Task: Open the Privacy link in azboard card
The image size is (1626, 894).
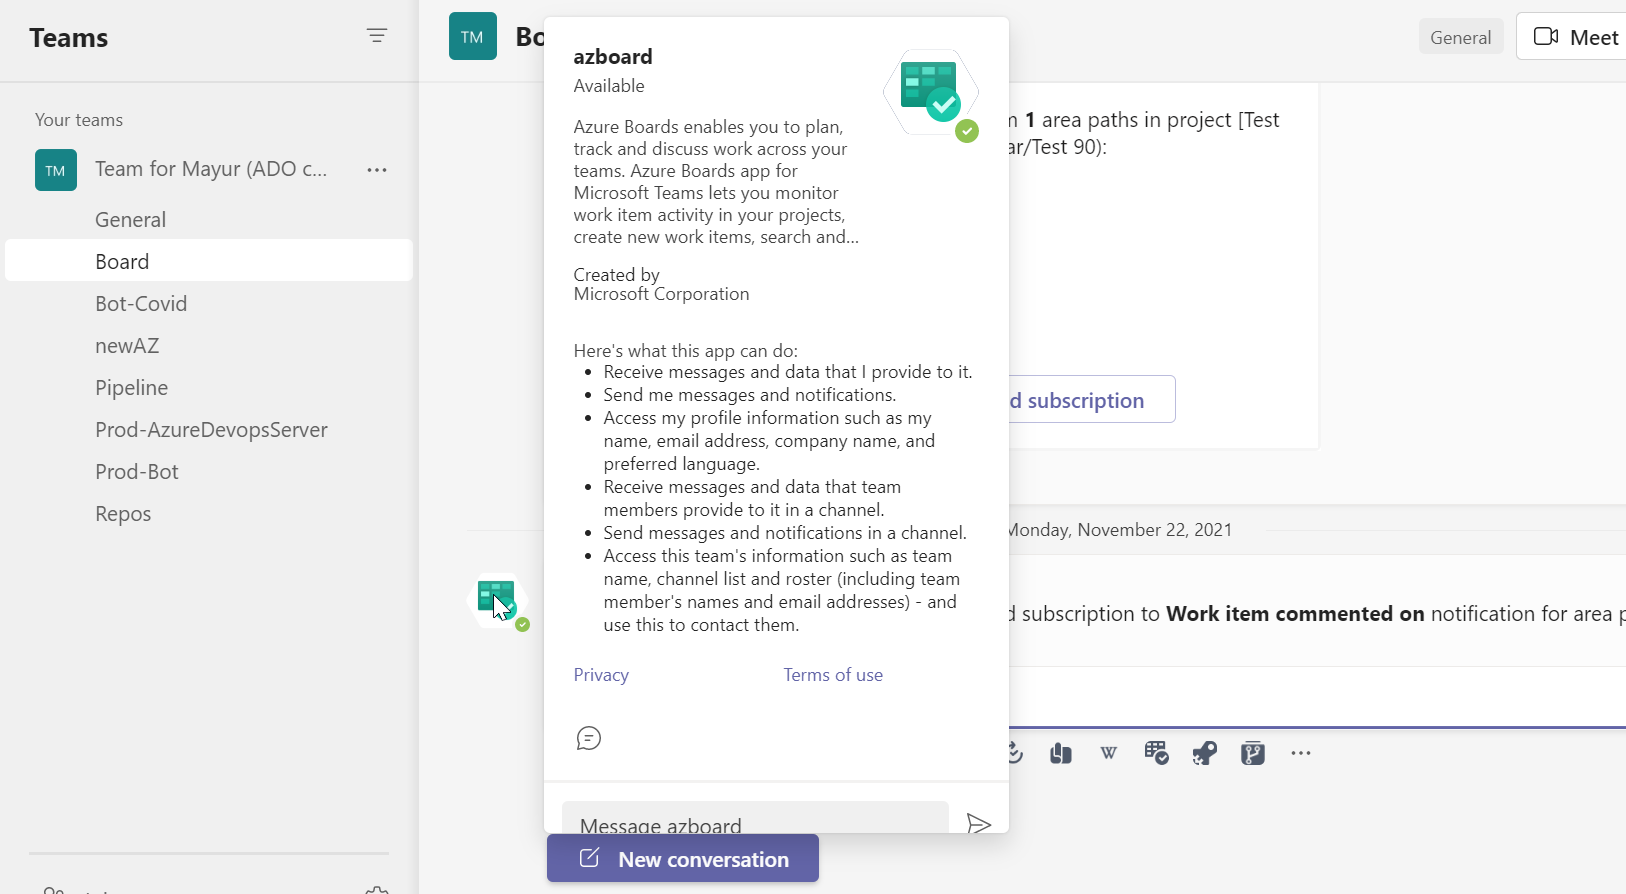Action: point(601,675)
